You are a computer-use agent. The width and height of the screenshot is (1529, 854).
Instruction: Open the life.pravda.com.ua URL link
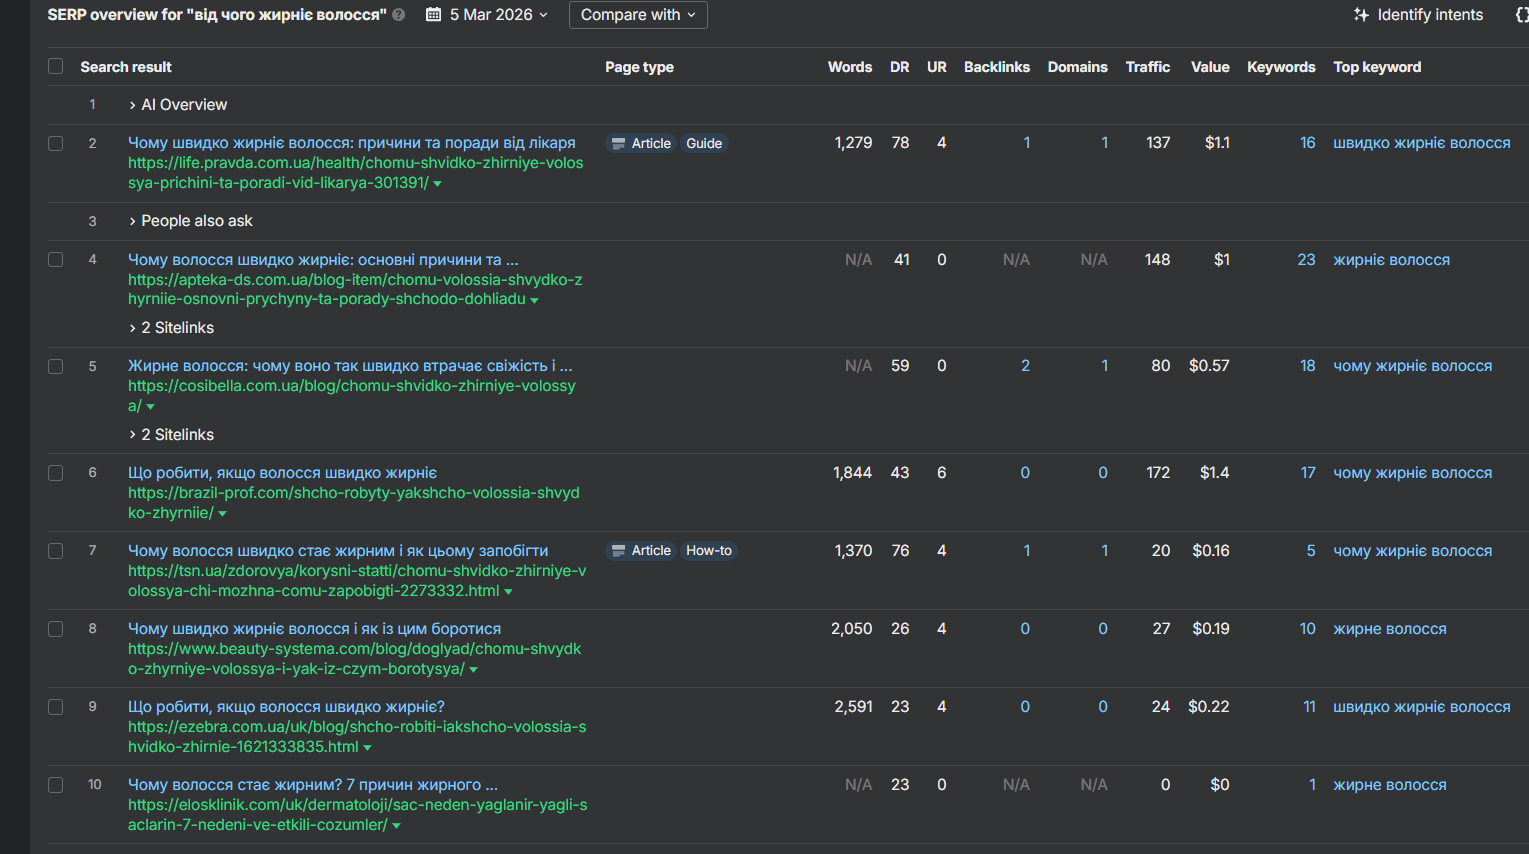tap(355, 173)
